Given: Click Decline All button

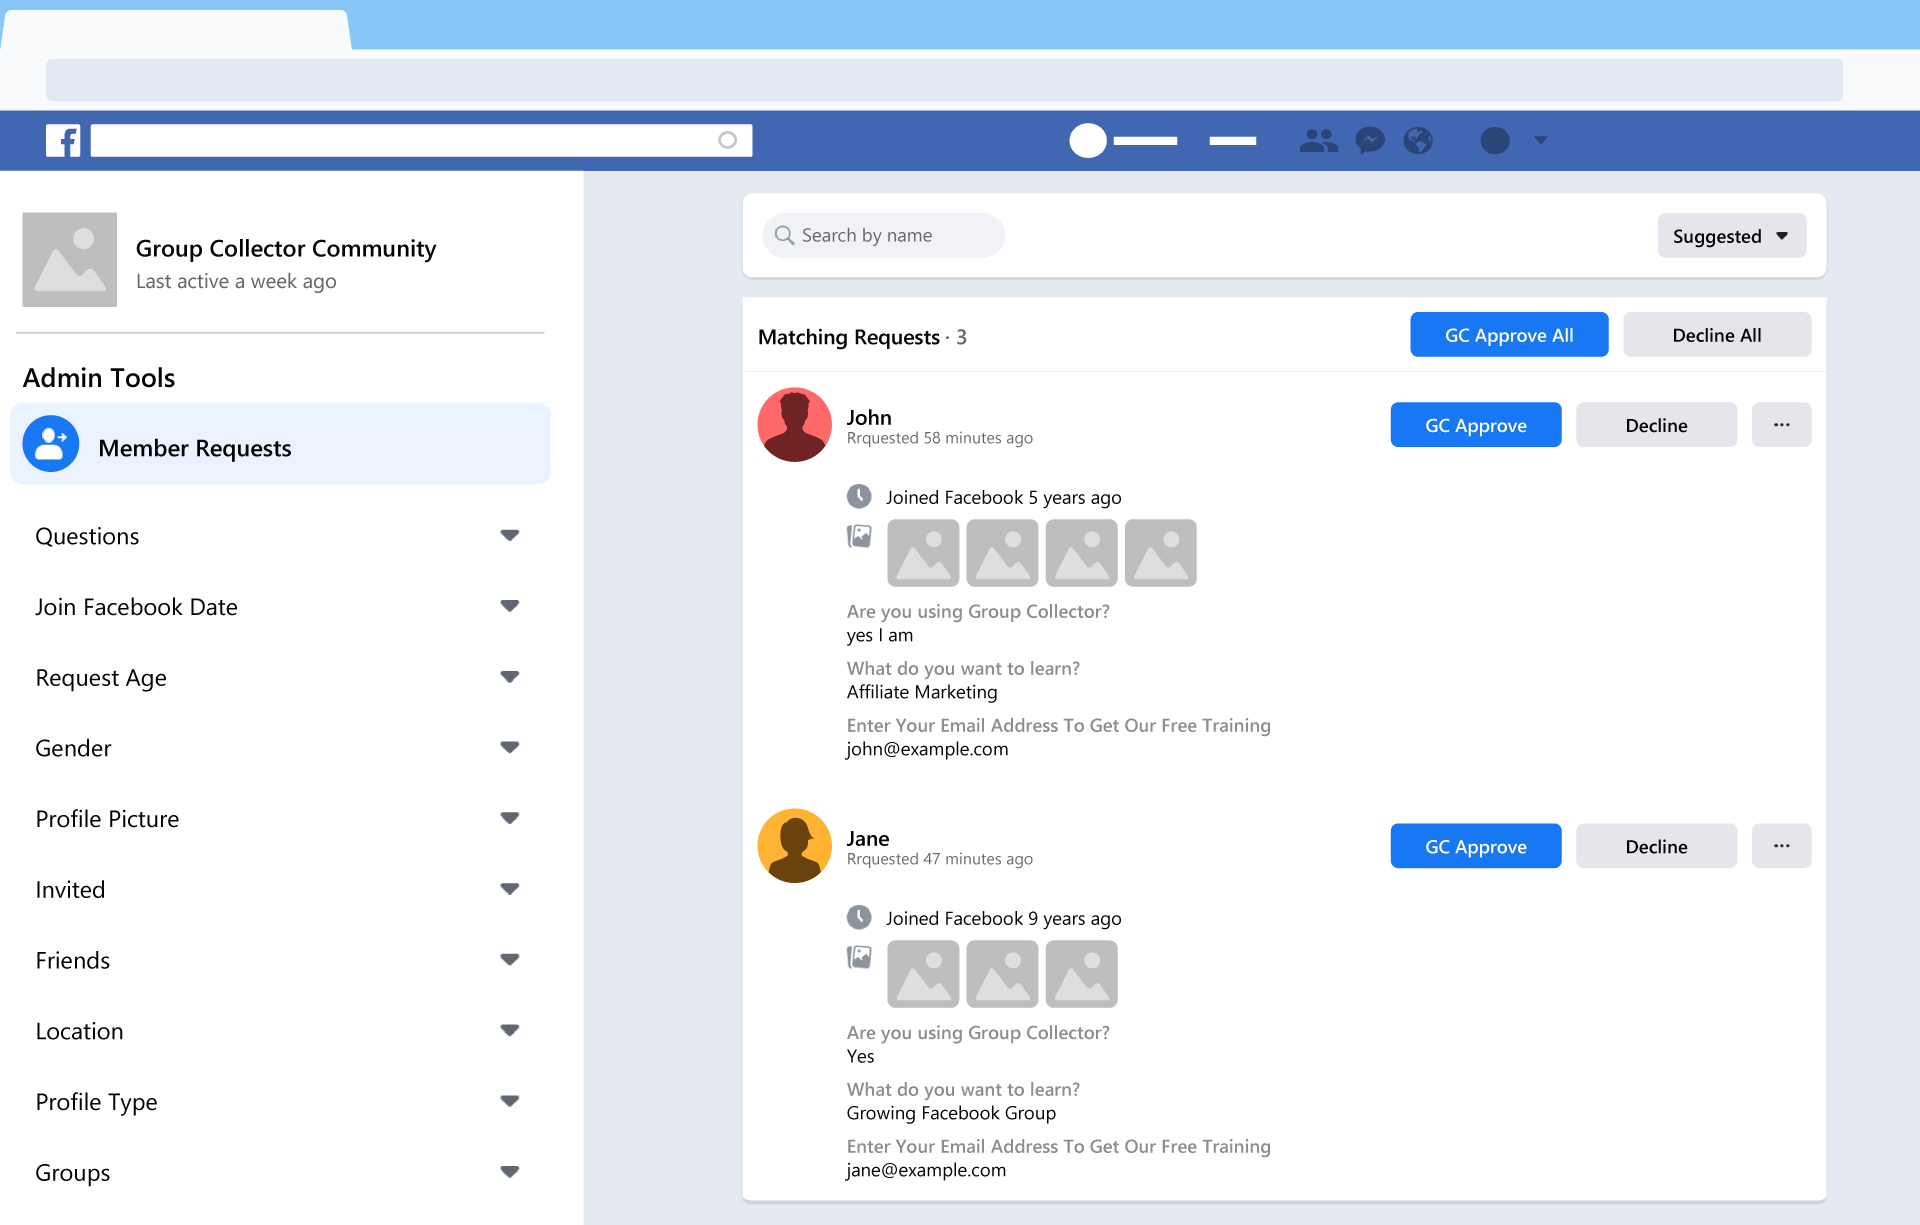Looking at the screenshot, I should click(1717, 335).
